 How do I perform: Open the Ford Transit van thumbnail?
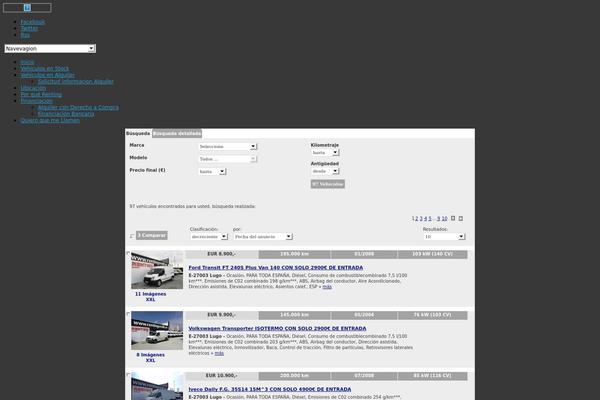(157, 270)
